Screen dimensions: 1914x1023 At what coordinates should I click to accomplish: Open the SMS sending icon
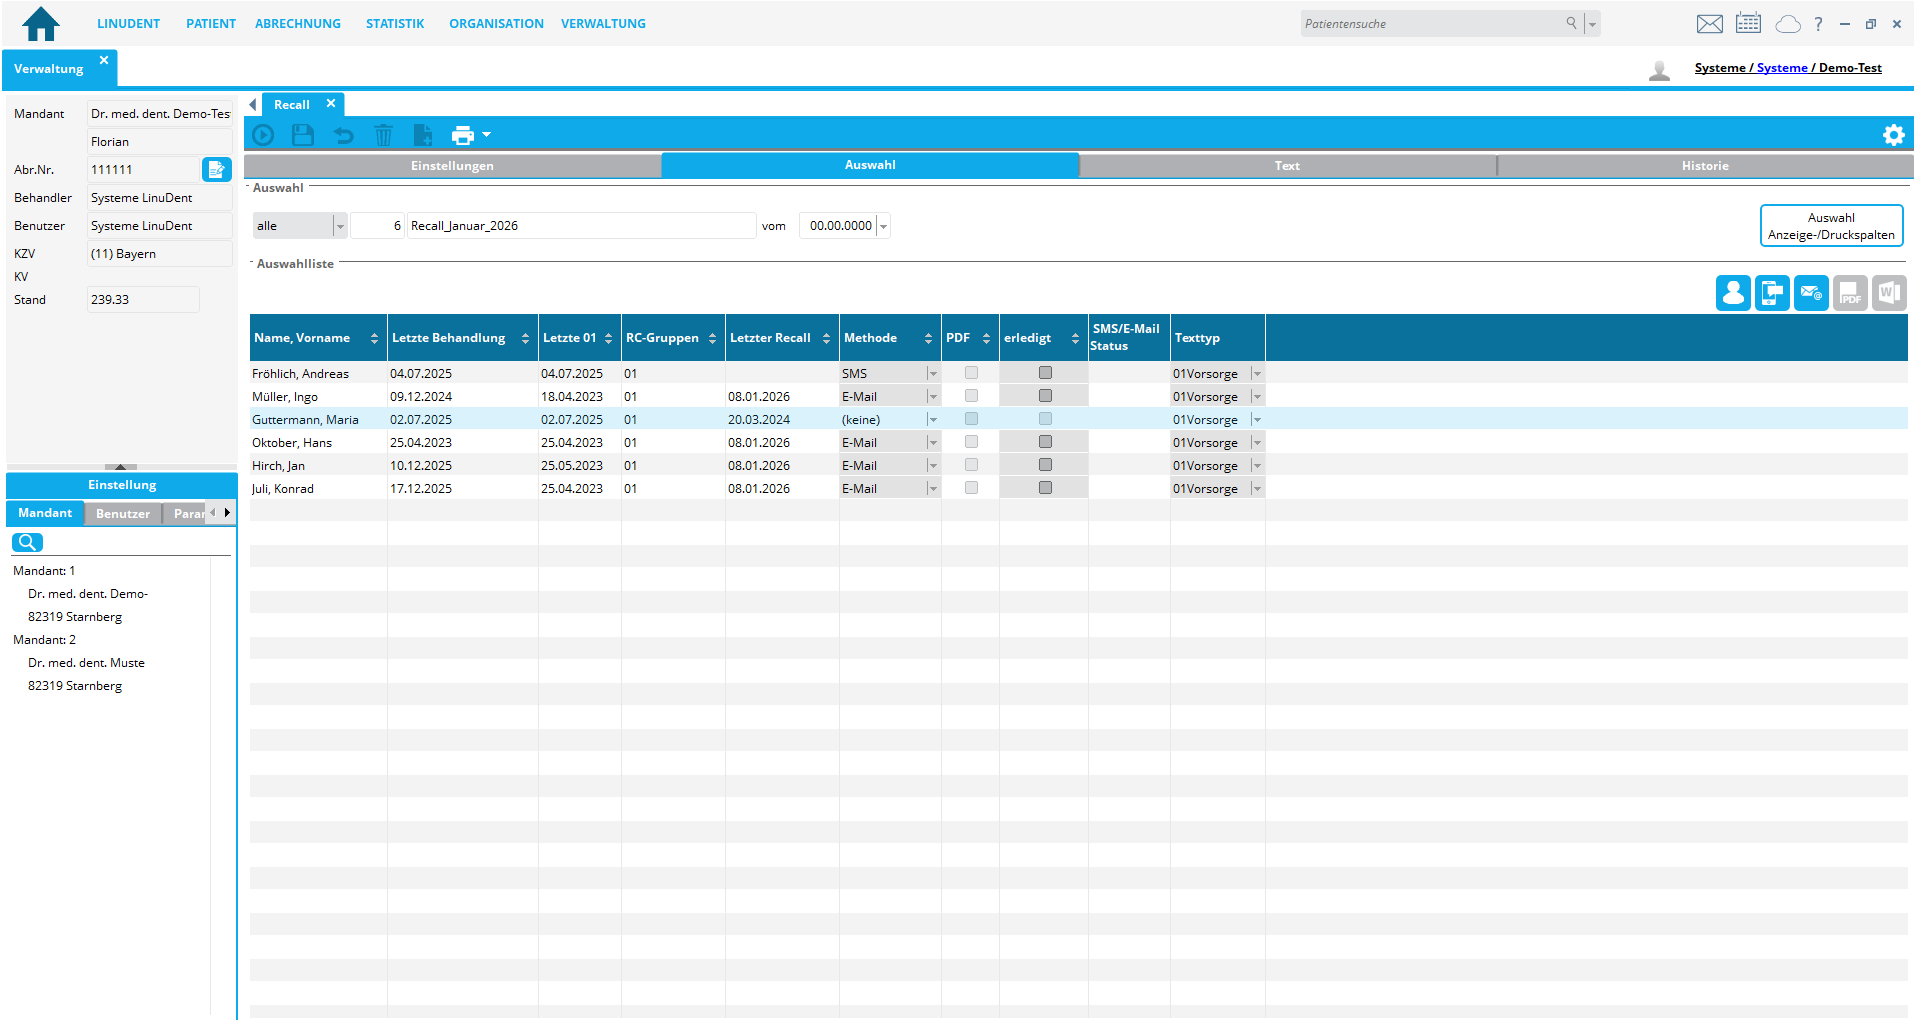[x=1772, y=293]
